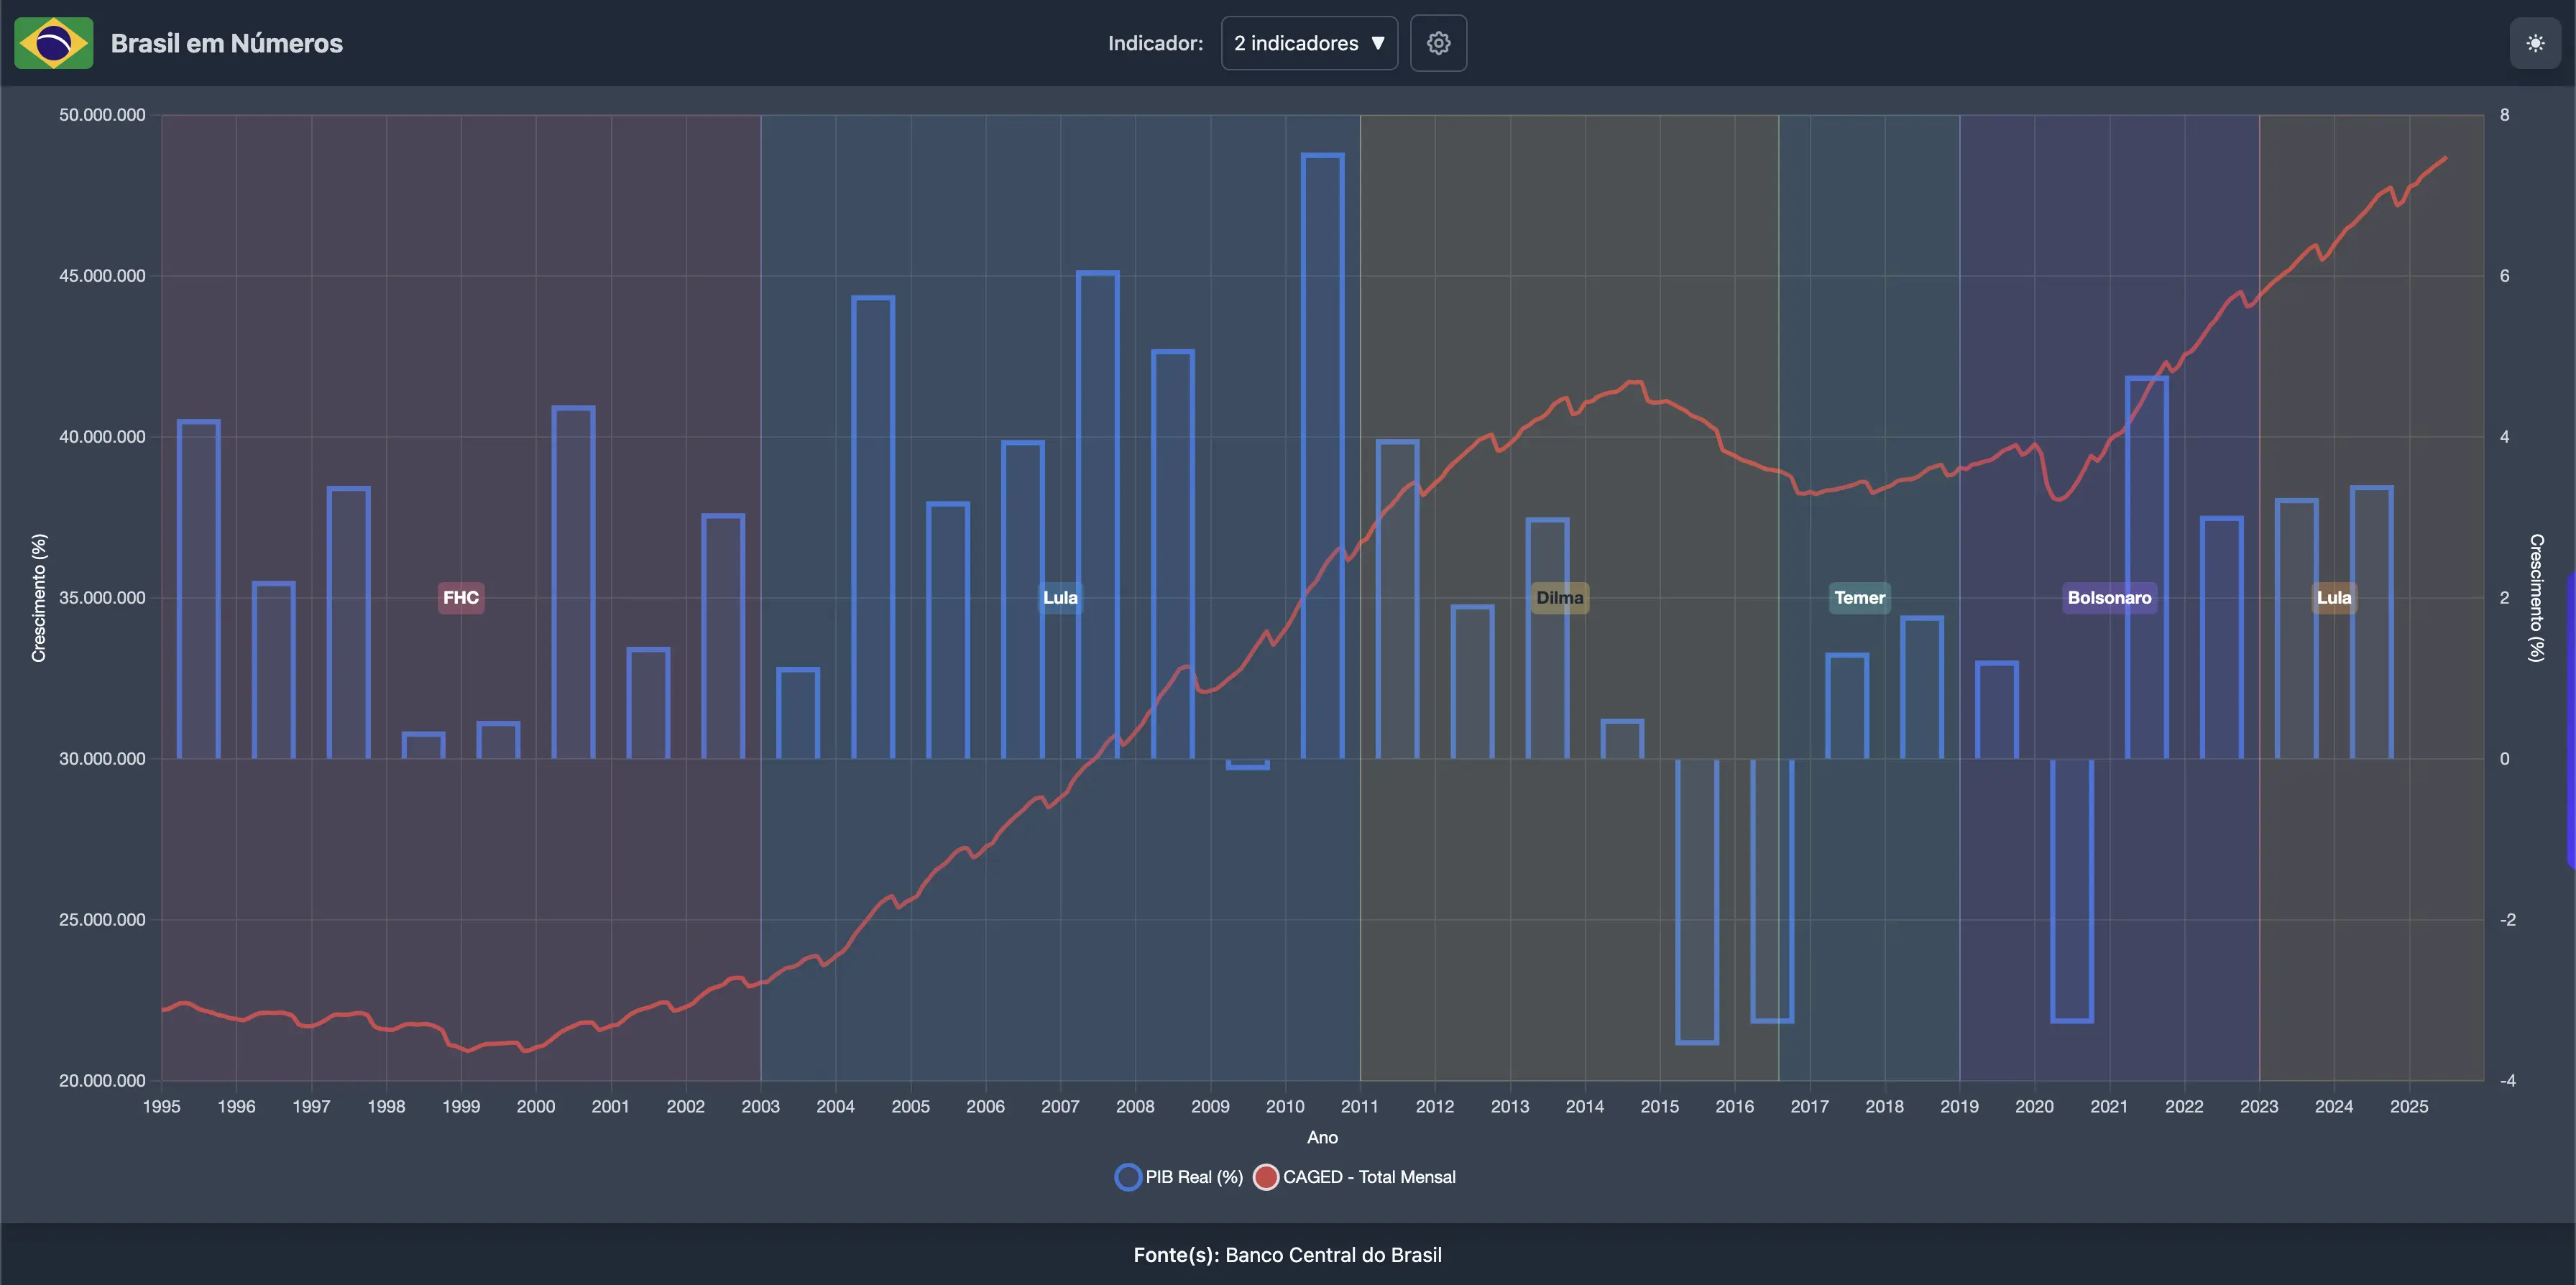Click the FHC period label
Screen dimensions: 2576x1285
point(461,598)
